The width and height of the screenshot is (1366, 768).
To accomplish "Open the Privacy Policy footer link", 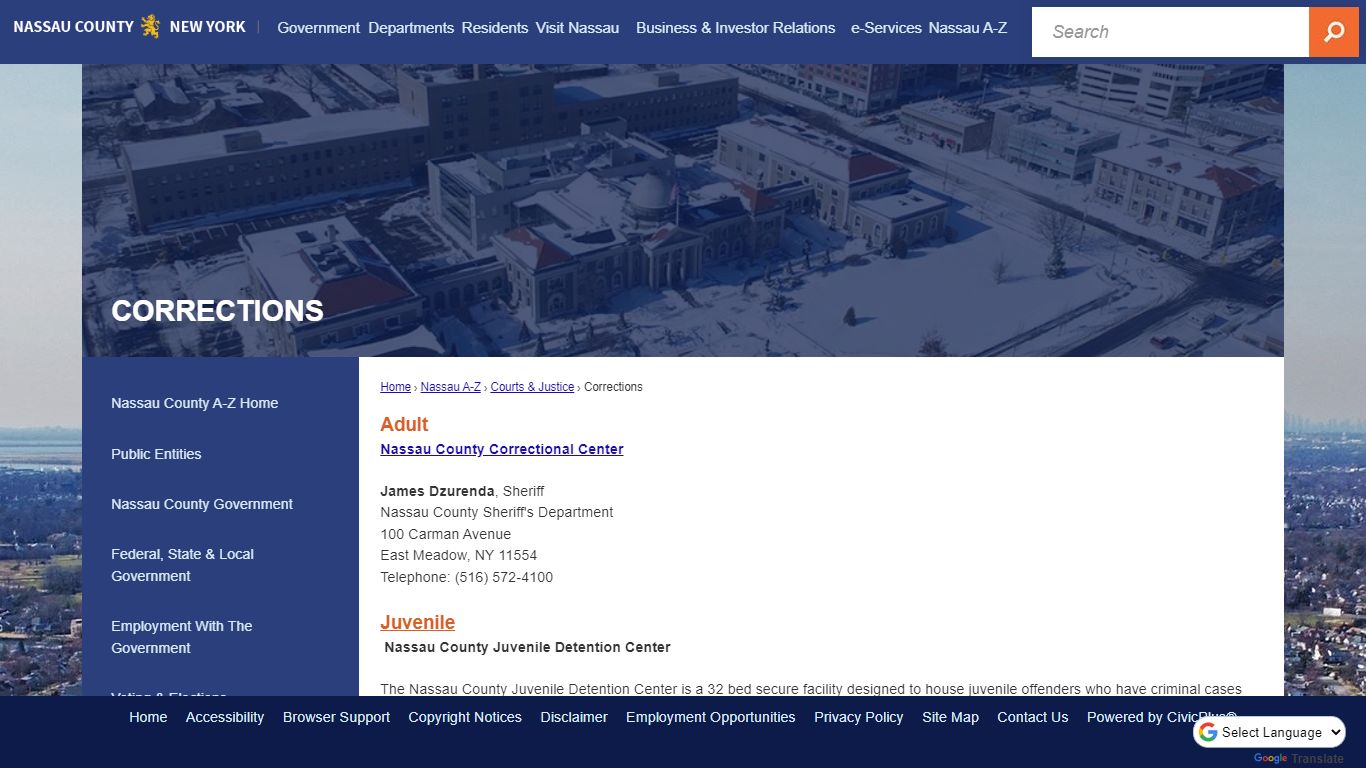I will 858,717.
